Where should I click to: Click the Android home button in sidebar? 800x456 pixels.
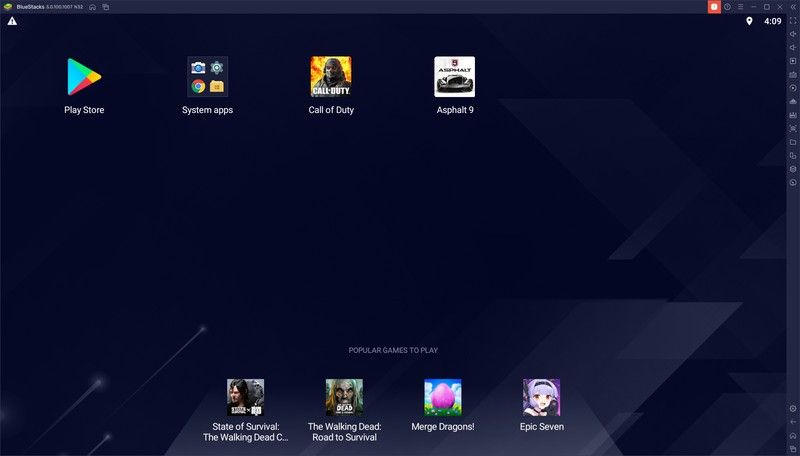(793, 435)
